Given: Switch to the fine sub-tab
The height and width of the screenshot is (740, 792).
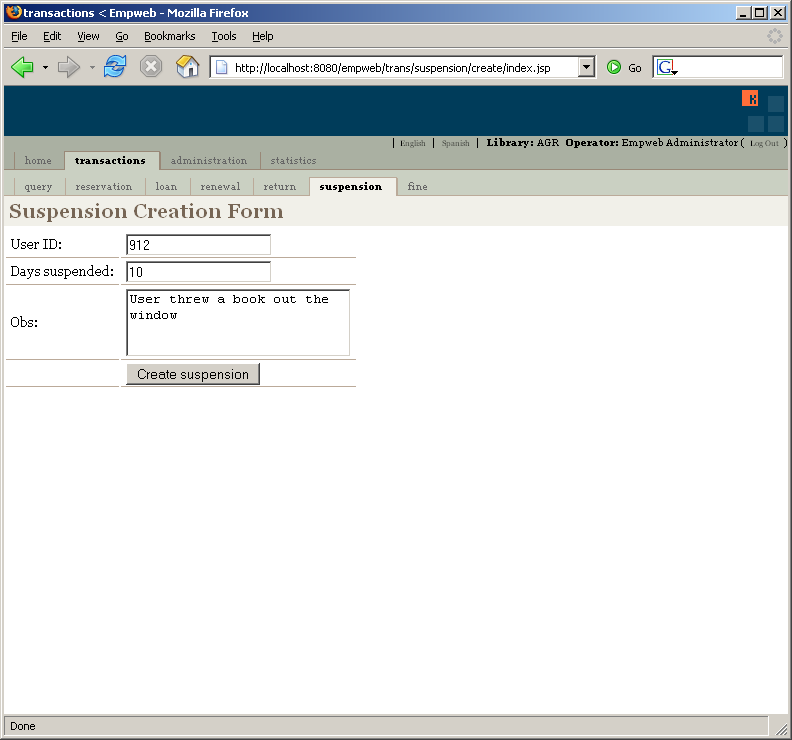Looking at the screenshot, I should [x=417, y=187].
